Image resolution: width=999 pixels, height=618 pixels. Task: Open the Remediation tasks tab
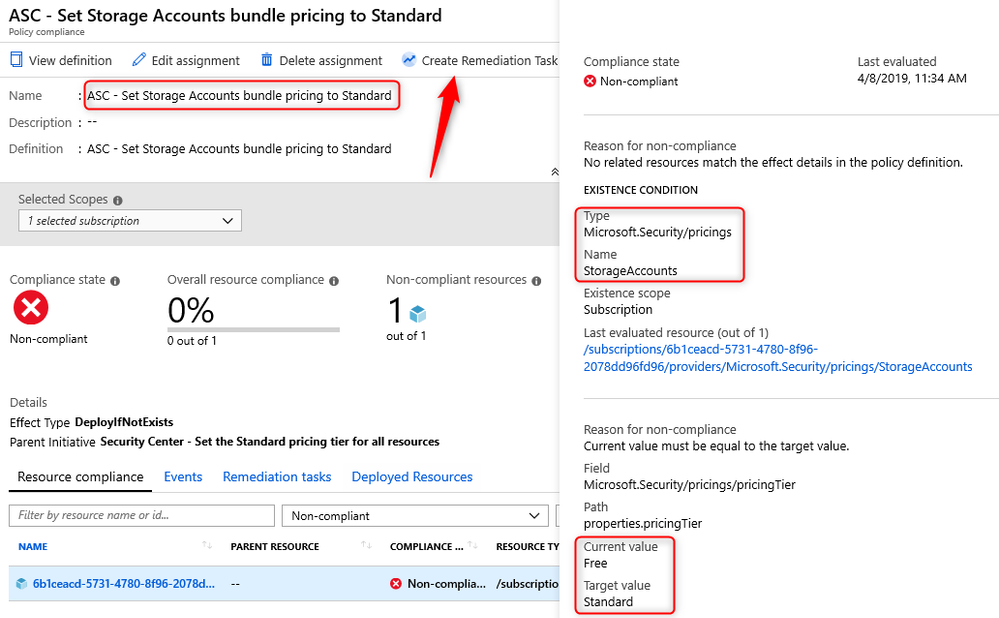(277, 477)
